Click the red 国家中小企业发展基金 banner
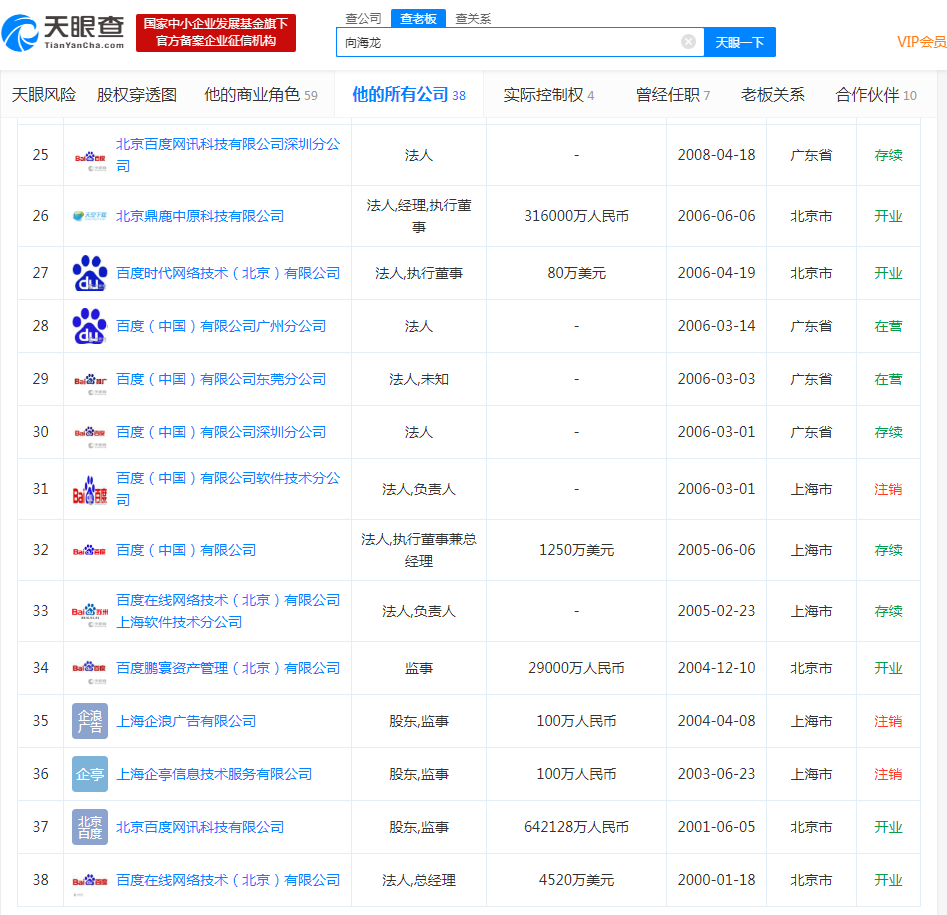 point(216,33)
